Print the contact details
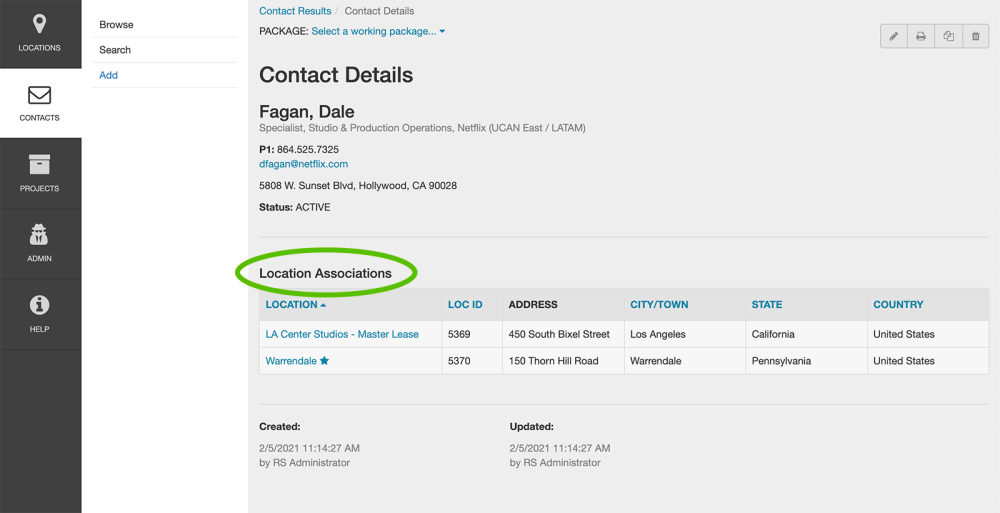The image size is (1000, 513). click(x=921, y=37)
